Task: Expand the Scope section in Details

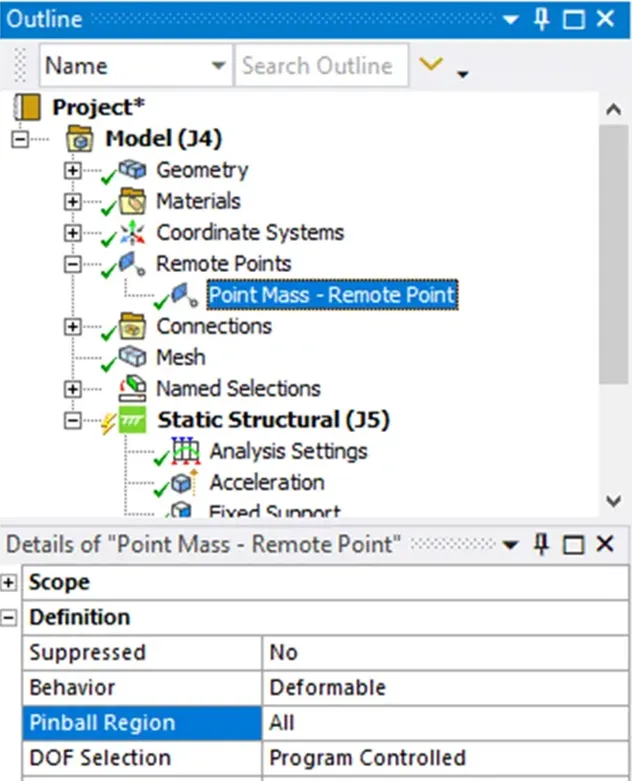Action: [8, 582]
